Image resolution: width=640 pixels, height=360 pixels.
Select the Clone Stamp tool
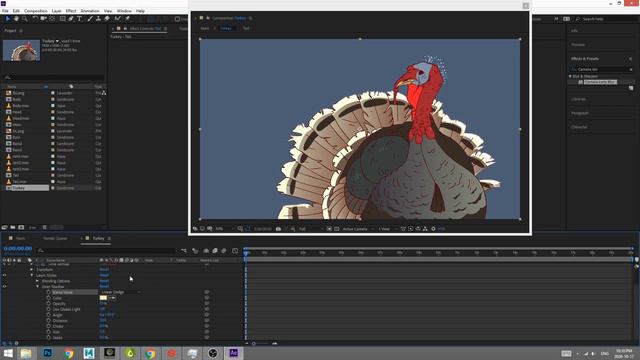coord(98,19)
